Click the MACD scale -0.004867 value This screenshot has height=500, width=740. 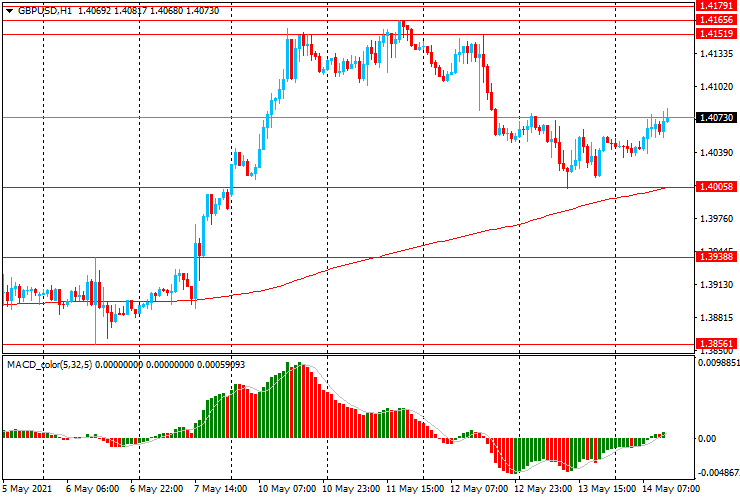click(x=718, y=473)
